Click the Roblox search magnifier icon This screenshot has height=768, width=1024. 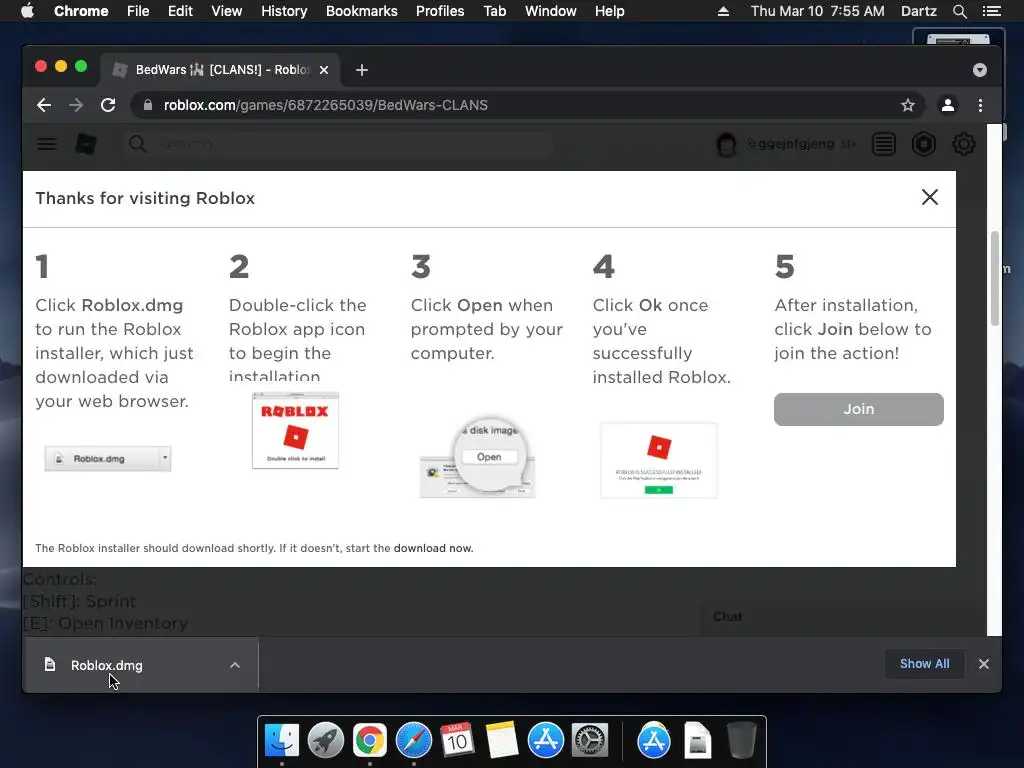(137, 144)
